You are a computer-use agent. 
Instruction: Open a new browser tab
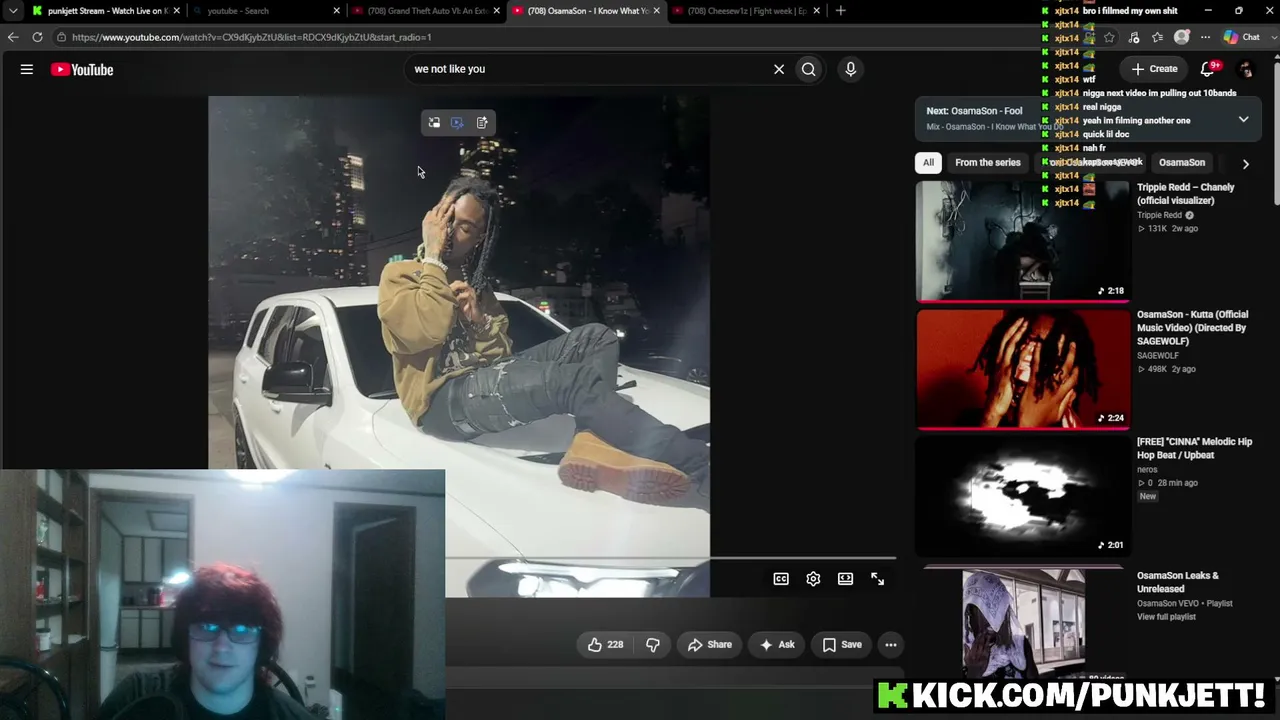pos(841,11)
